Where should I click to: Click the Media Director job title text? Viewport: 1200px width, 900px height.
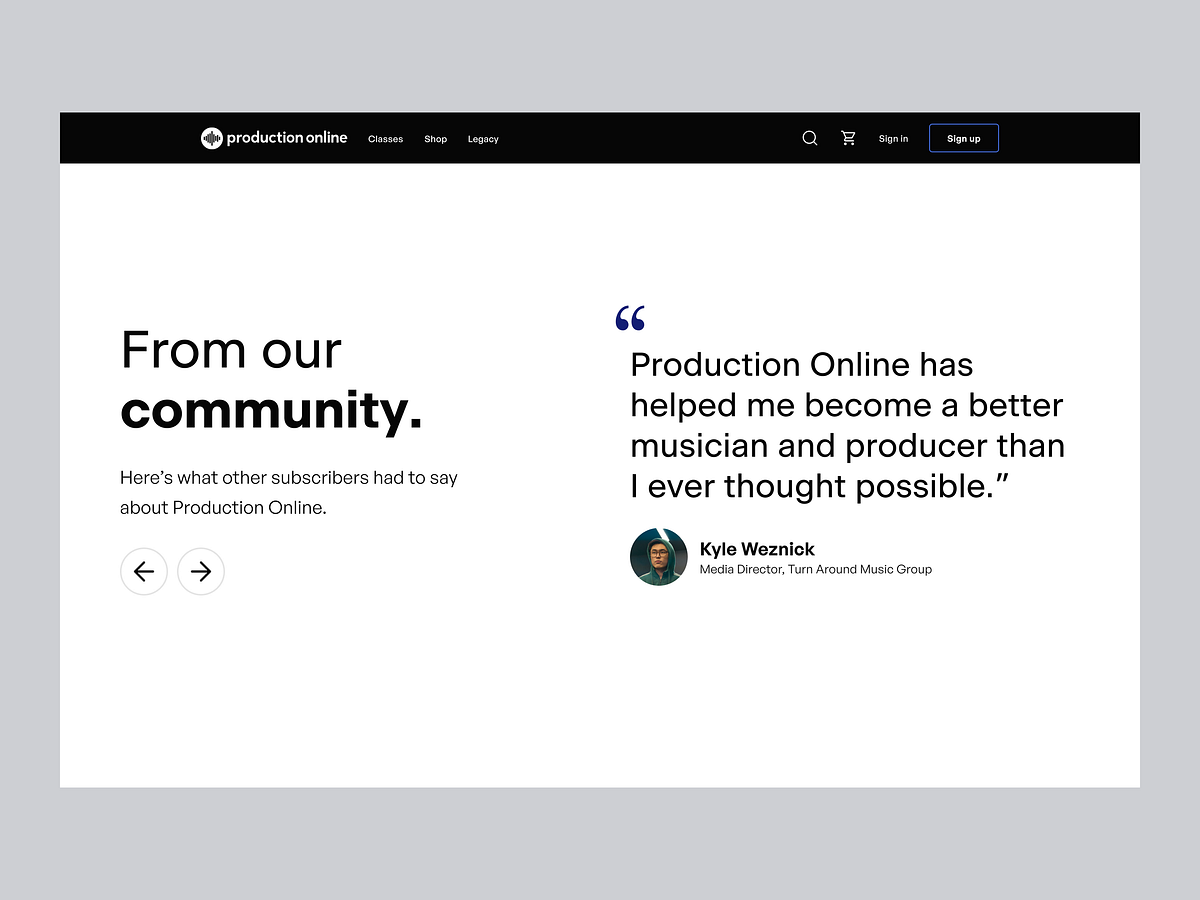tap(816, 569)
